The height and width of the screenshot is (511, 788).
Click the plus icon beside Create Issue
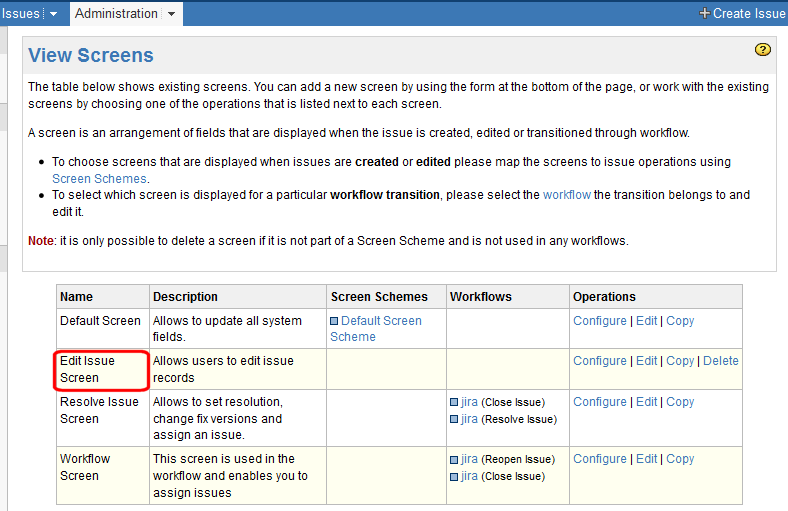[x=704, y=13]
